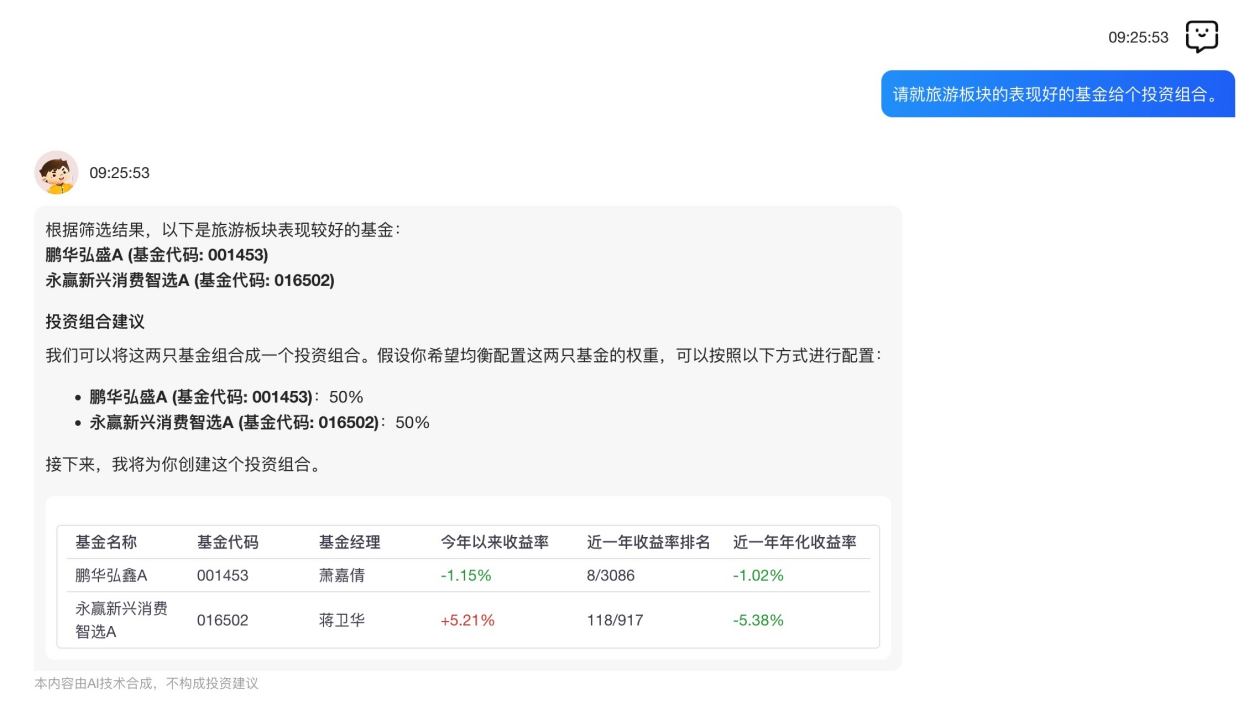Screen dimensions: 1254x720
Task: Click the -5.38% annualized return
Action: [758, 620]
